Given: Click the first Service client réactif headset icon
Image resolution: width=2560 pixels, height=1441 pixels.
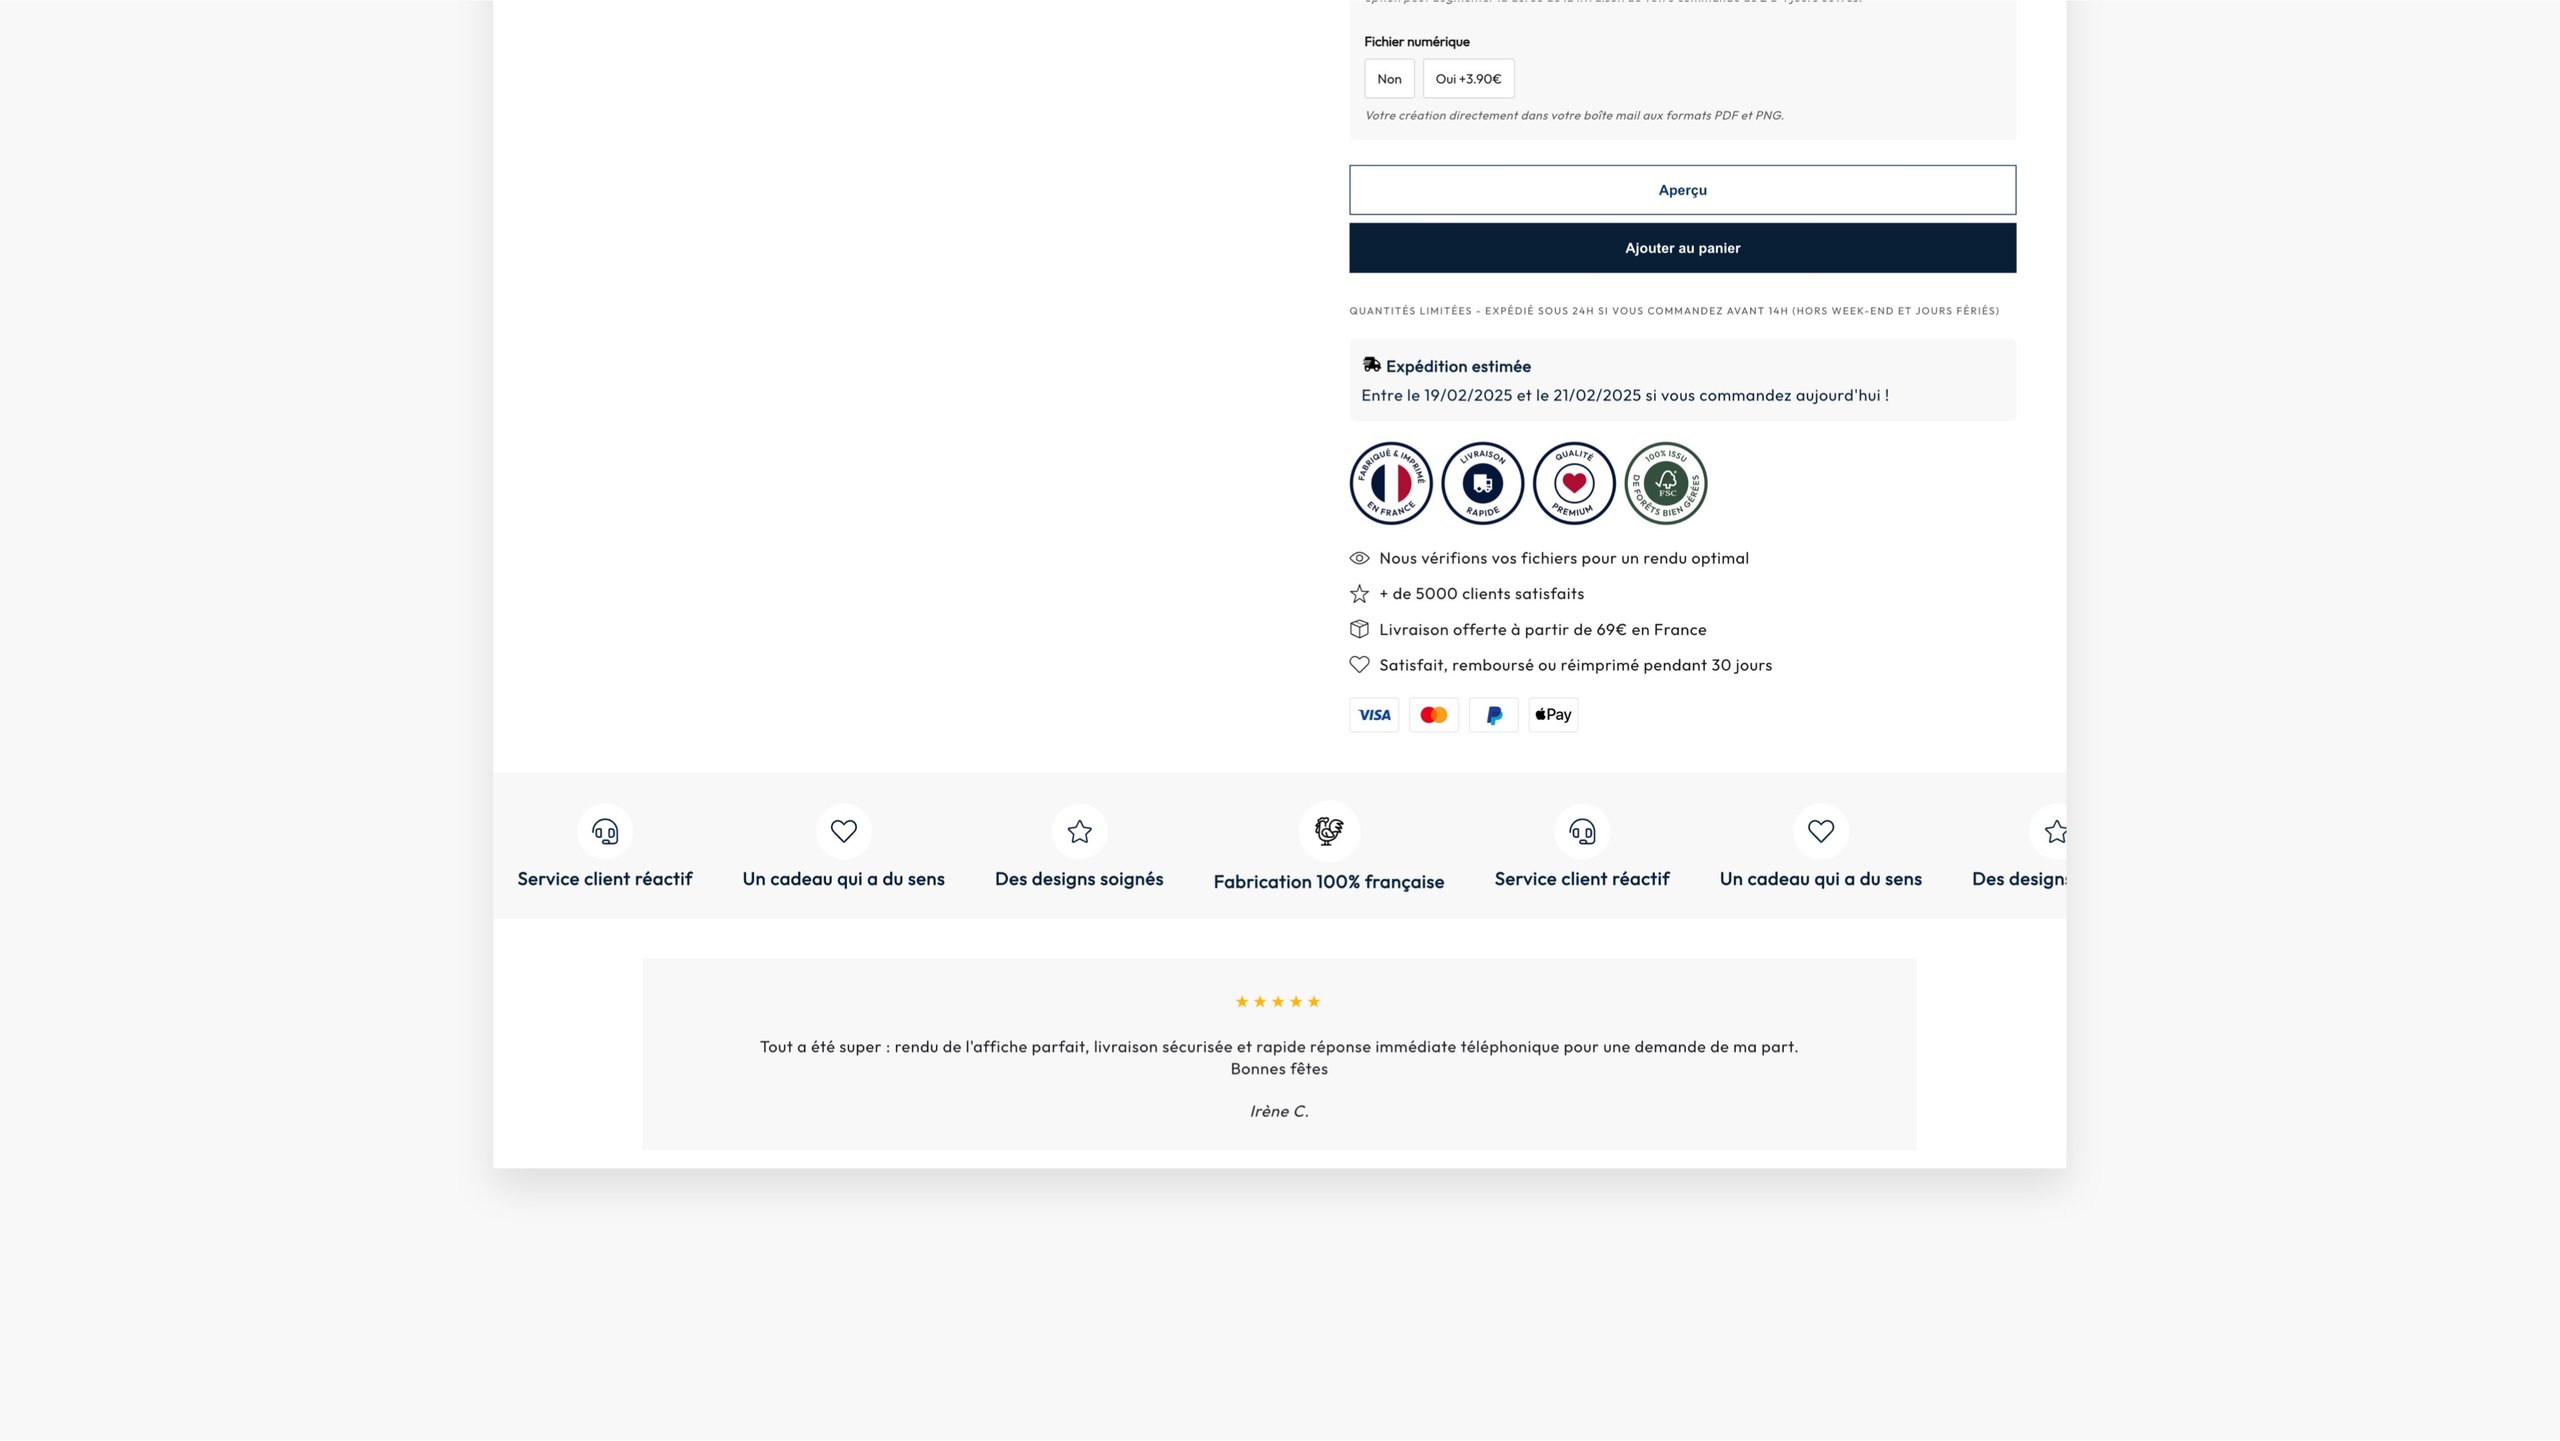Looking at the screenshot, I should pos(605,831).
